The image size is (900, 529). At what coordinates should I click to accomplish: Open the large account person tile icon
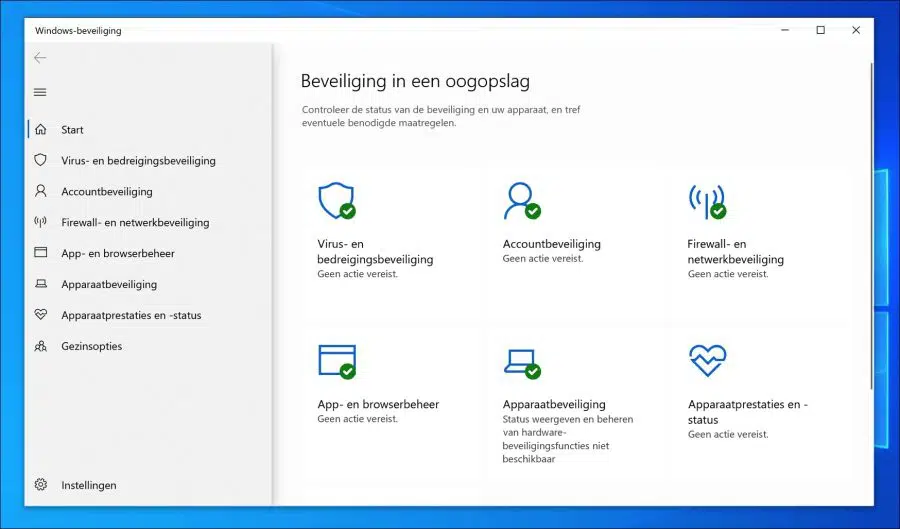[x=522, y=201]
